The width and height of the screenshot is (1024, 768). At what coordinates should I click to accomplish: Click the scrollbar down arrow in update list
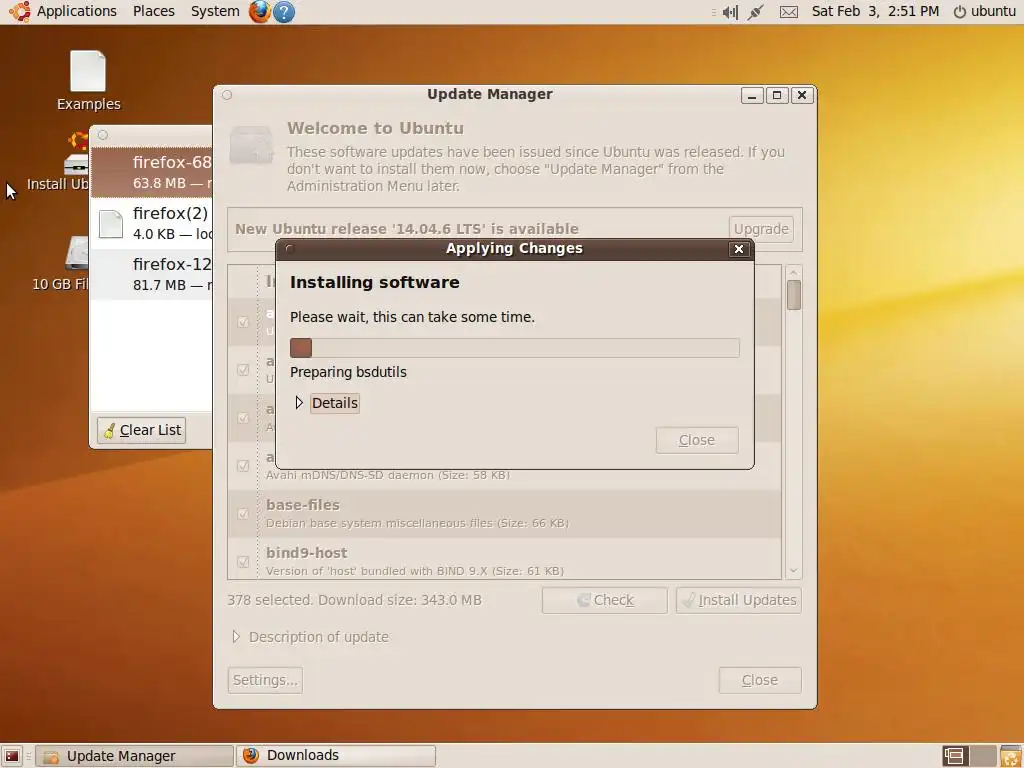point(793,571)
